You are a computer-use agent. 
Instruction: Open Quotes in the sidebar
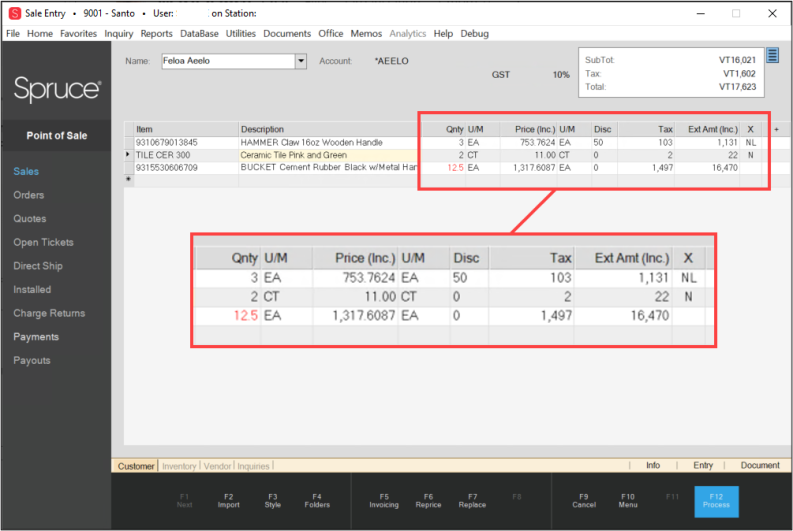(30, 219)
